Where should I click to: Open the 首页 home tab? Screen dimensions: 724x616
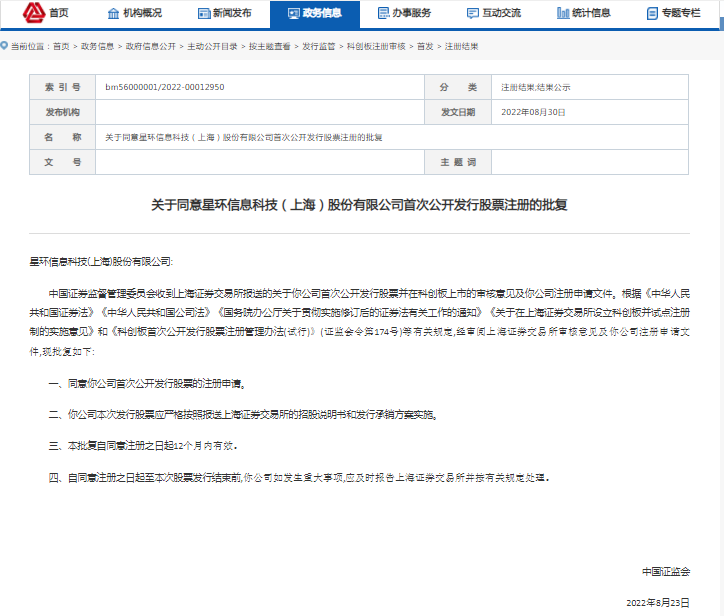click(x=59, y=13)
